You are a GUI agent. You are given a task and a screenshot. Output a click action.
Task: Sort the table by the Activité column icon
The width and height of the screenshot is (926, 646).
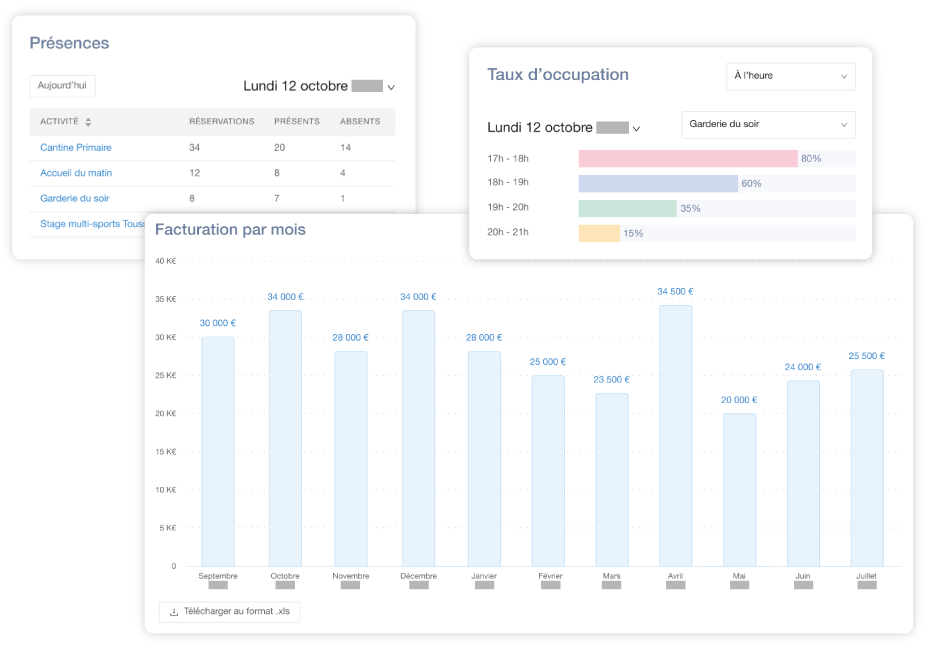[x=88, y=122]
